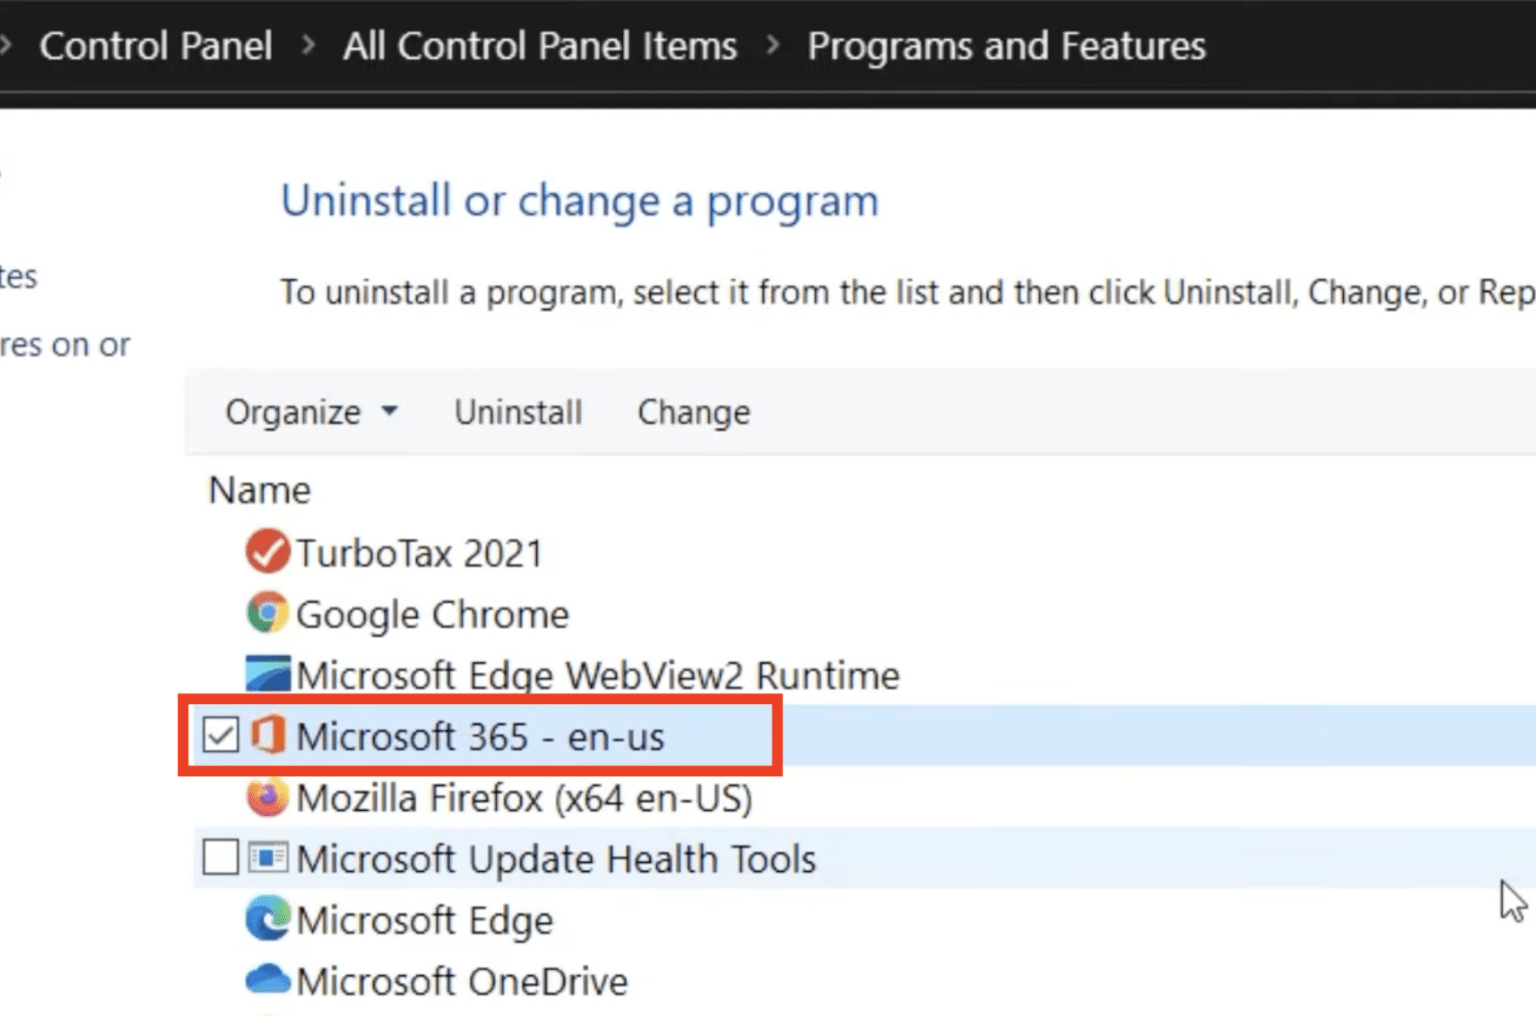Click the Google Chrome icon

pos(265,613)
